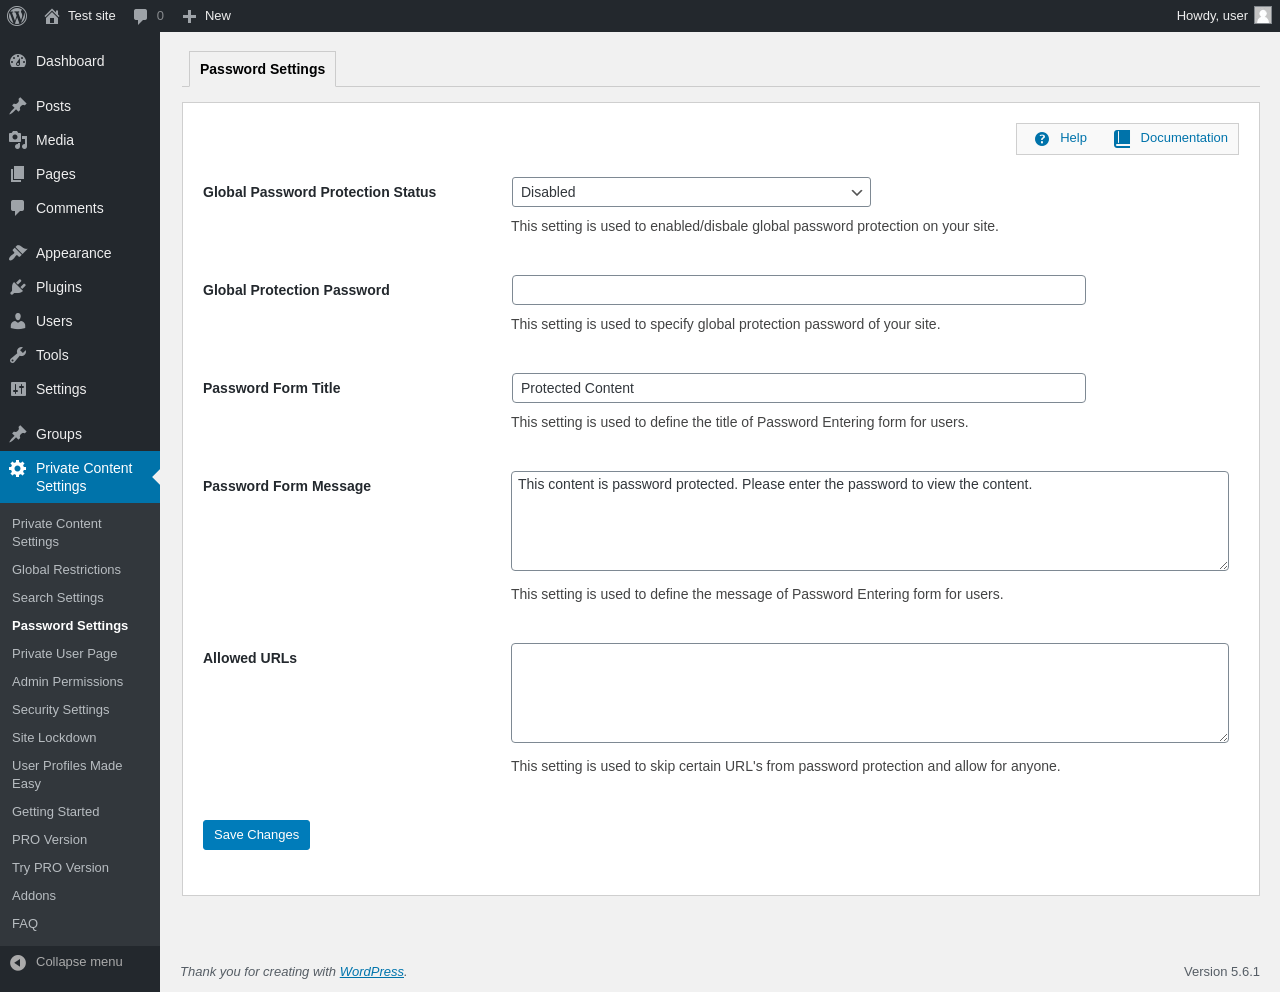
Task: Go to Site Lockdown submenu
Action: pyautogui.click(x=54, y=738)
